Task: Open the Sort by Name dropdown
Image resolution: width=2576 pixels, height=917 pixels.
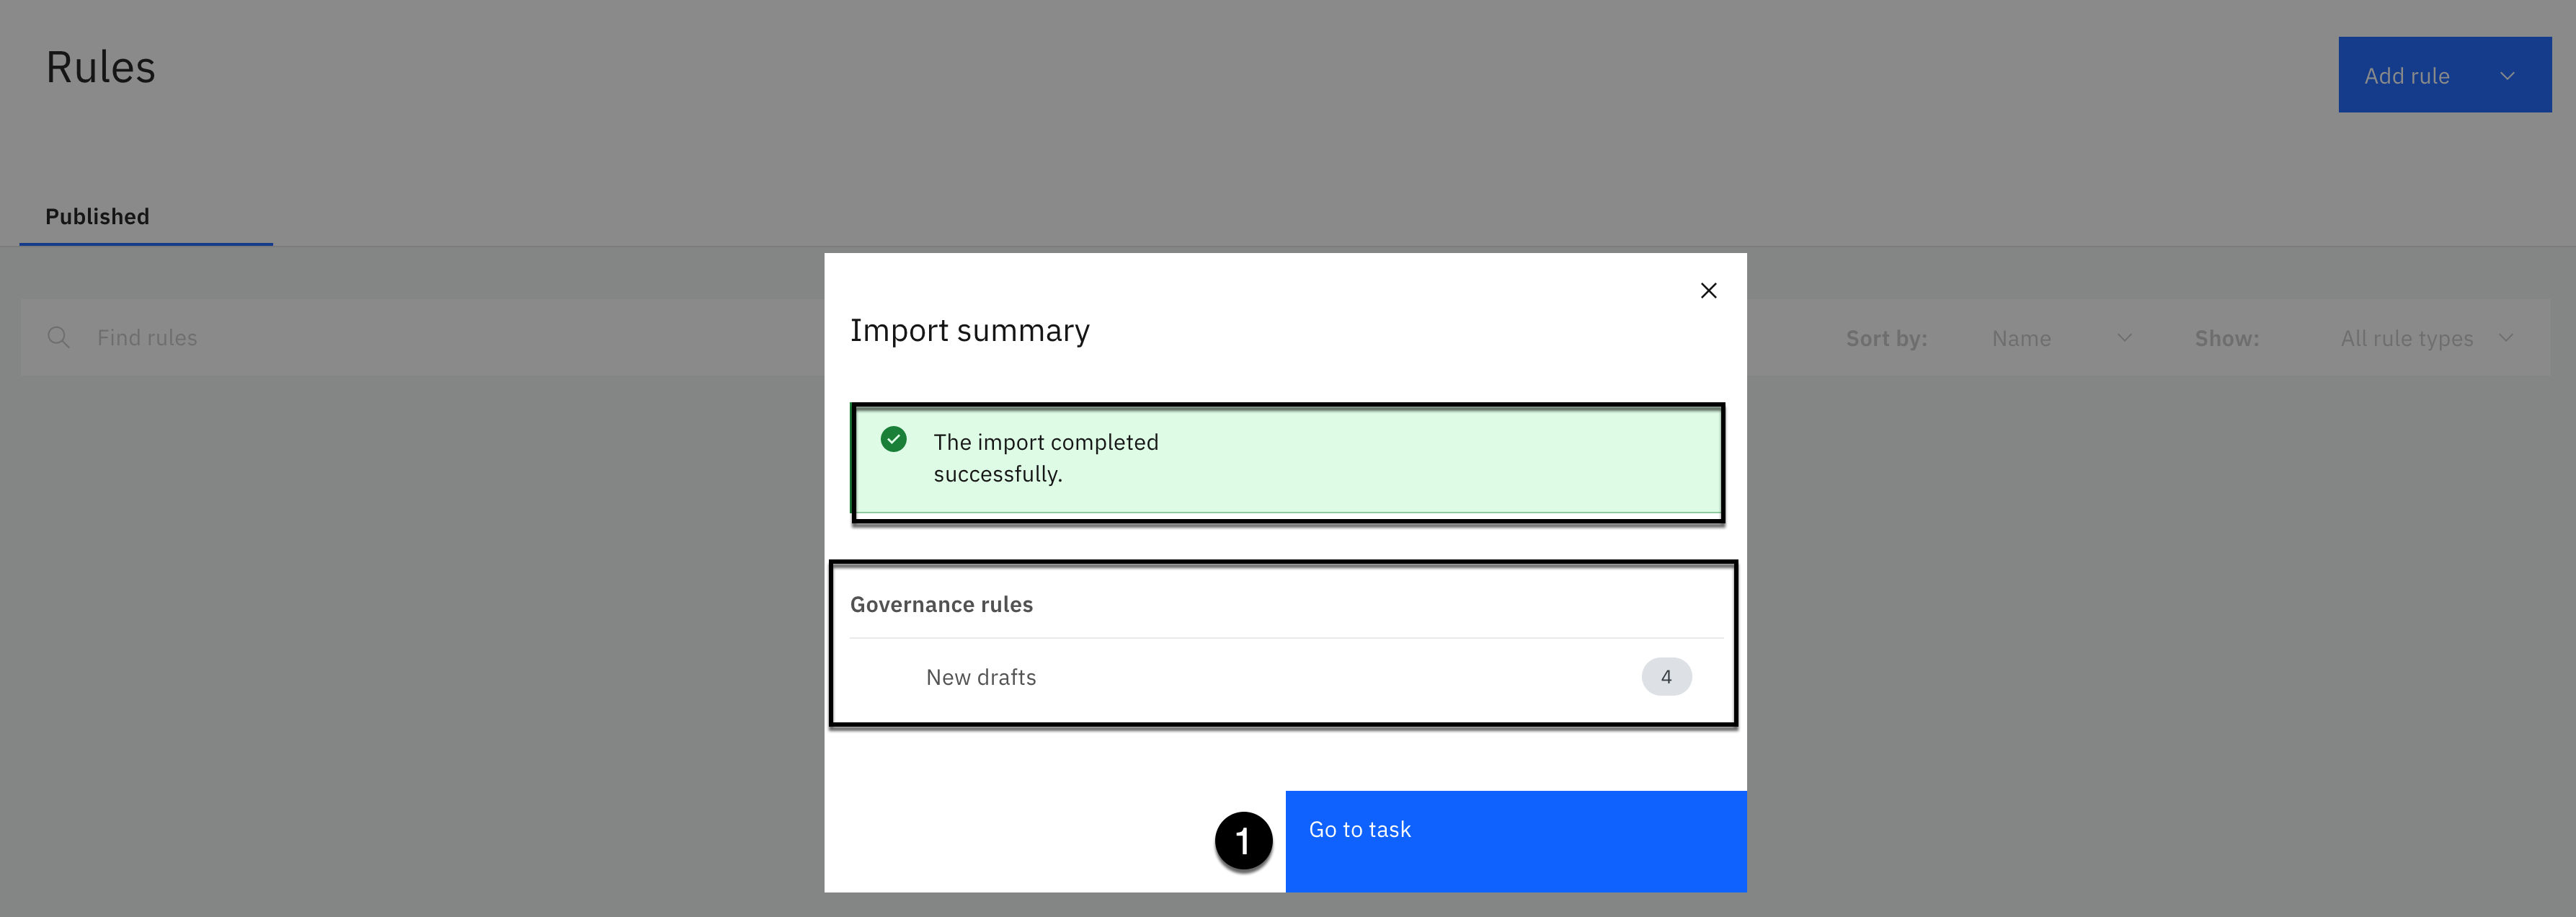Action: (x=2021, y=339)
